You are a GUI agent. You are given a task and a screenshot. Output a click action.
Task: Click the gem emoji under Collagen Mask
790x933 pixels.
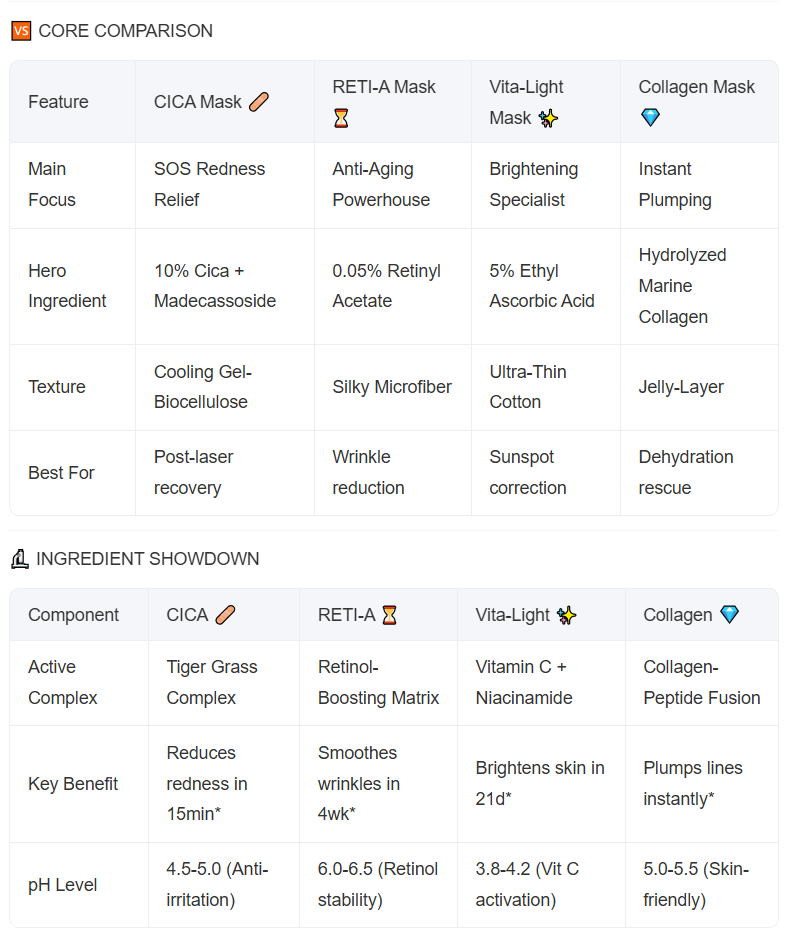click(650, 118)
